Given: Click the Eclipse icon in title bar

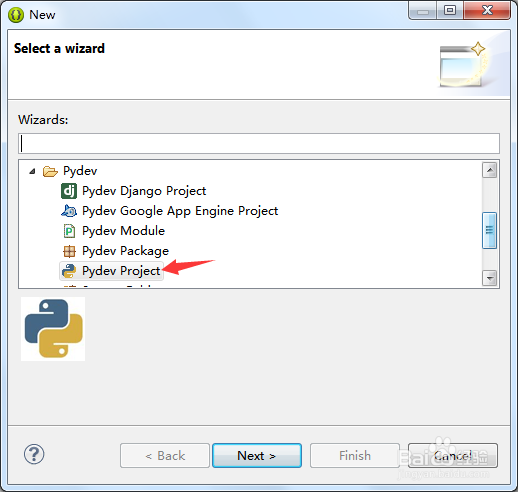Looking at the screenshot, I should (x=16, y=15).
